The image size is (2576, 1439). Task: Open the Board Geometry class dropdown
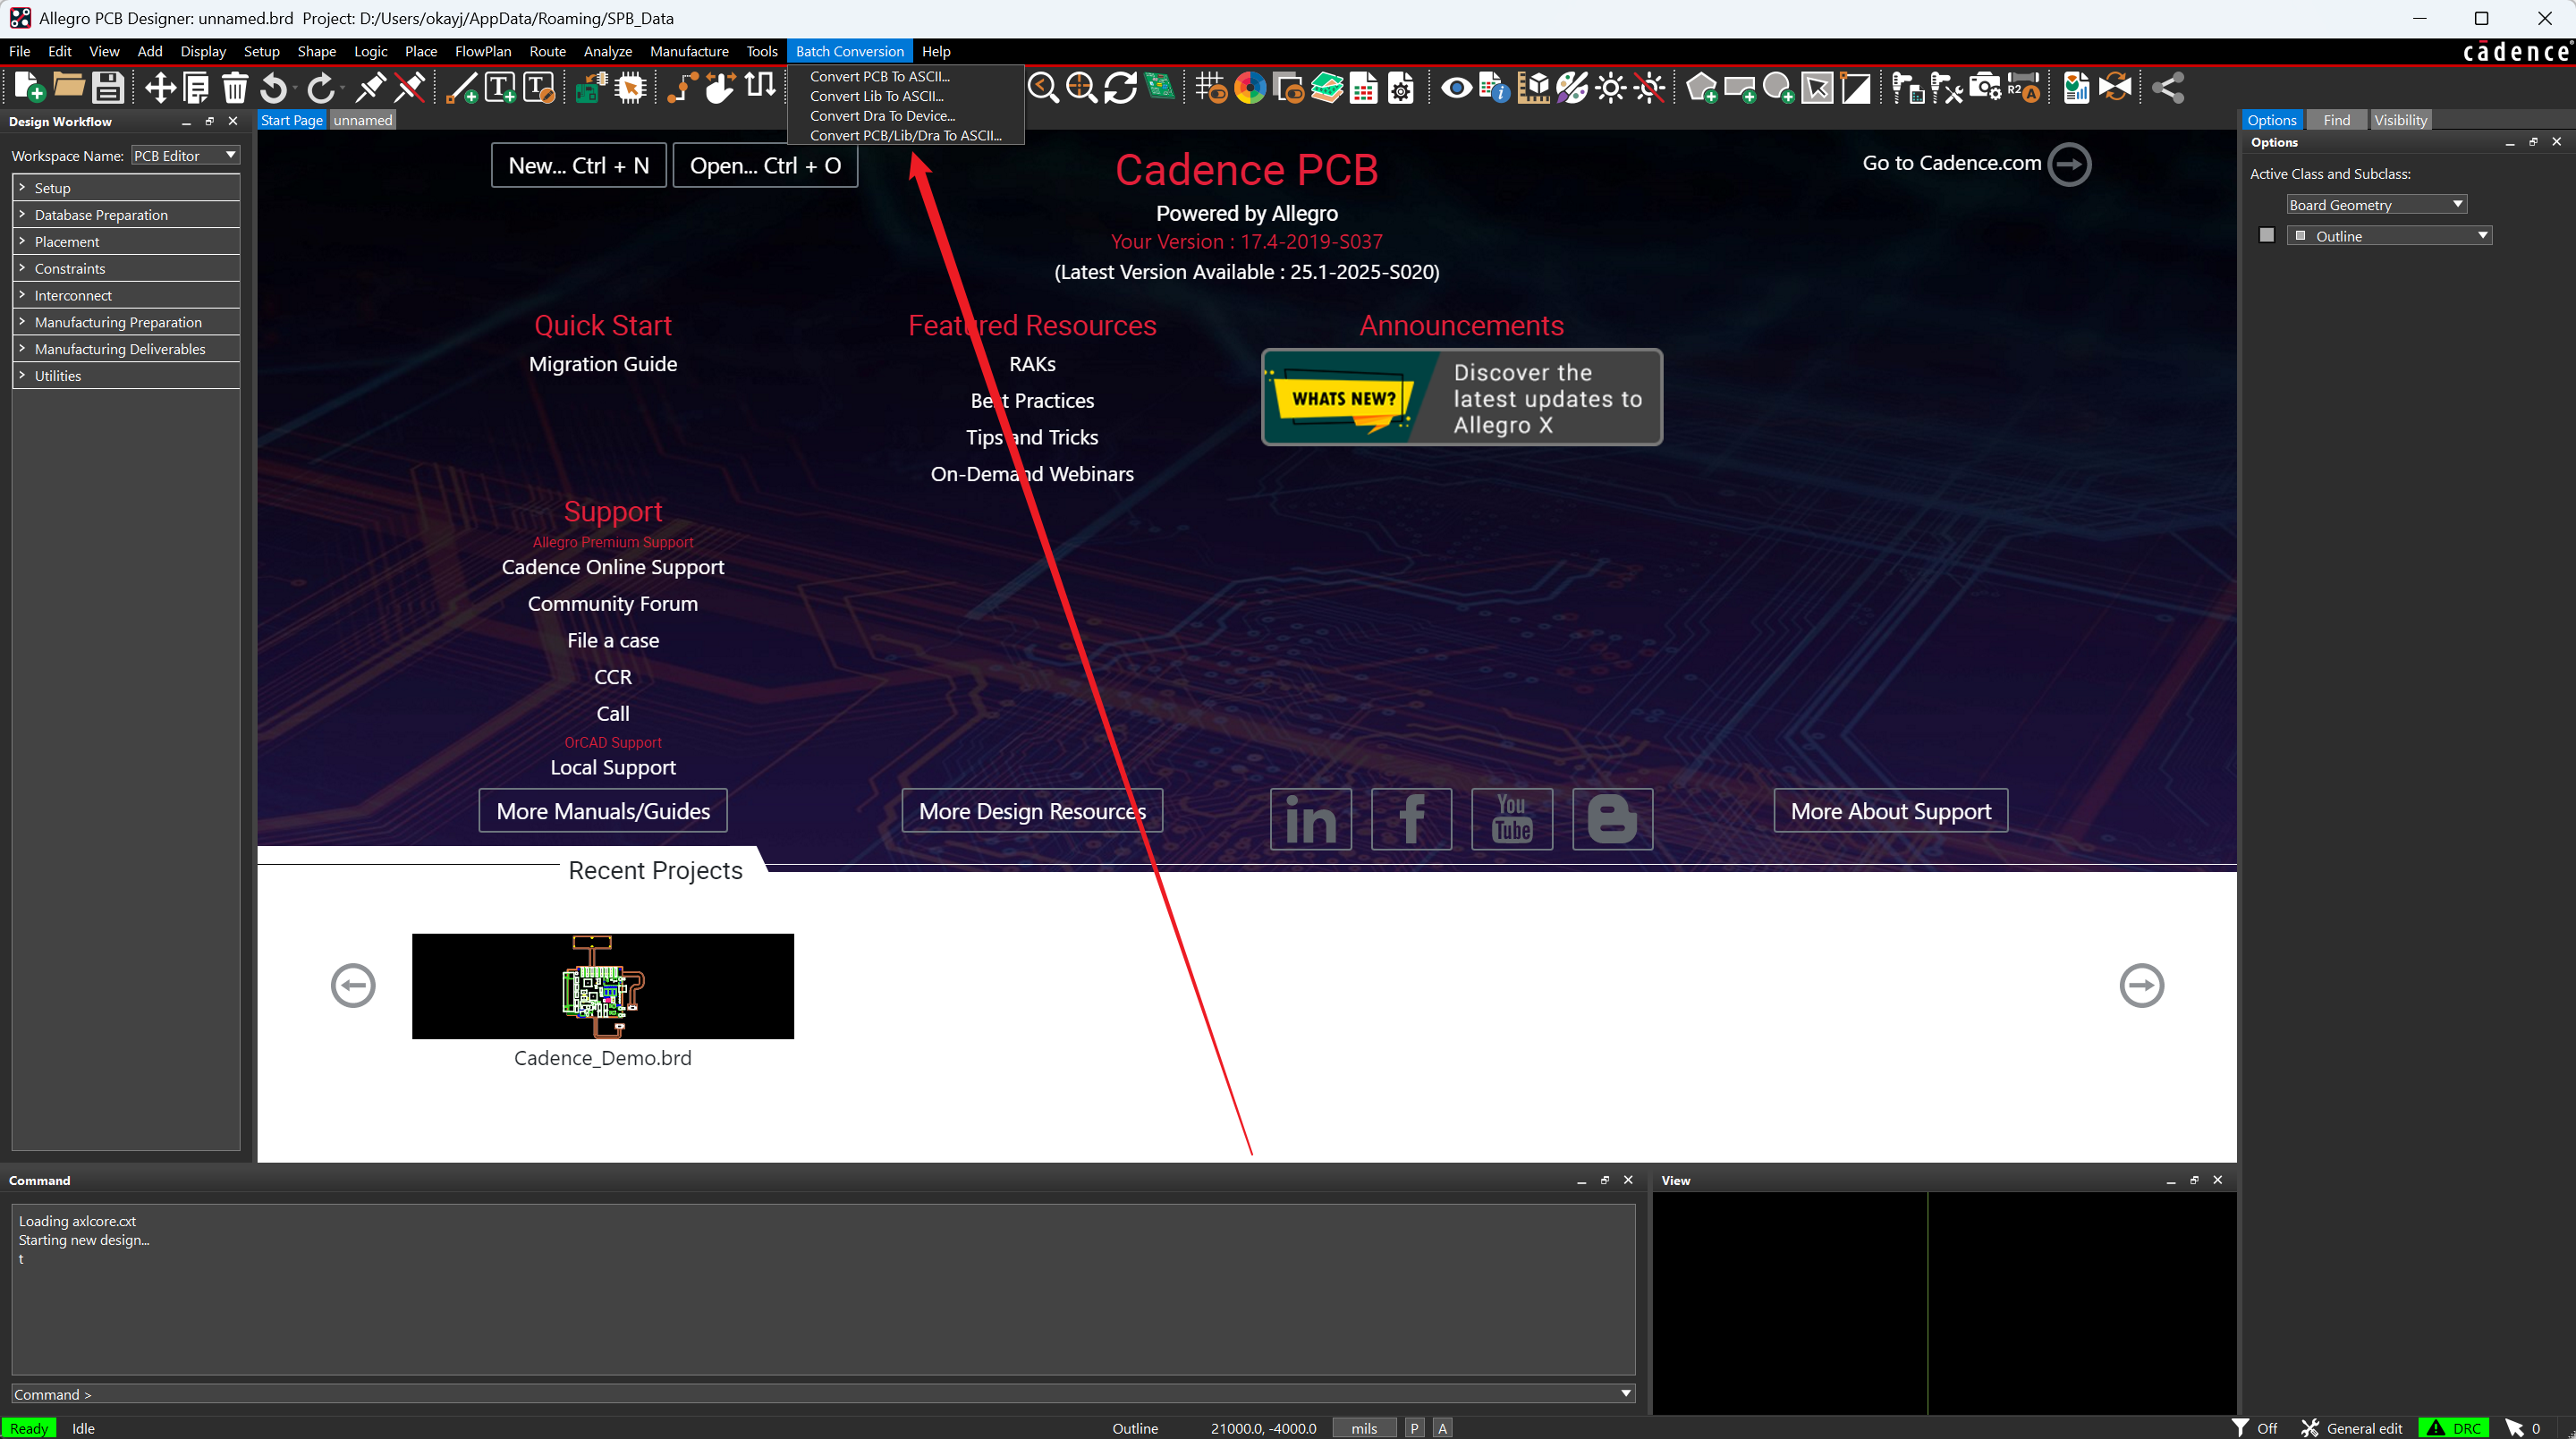coord(2376,204)
